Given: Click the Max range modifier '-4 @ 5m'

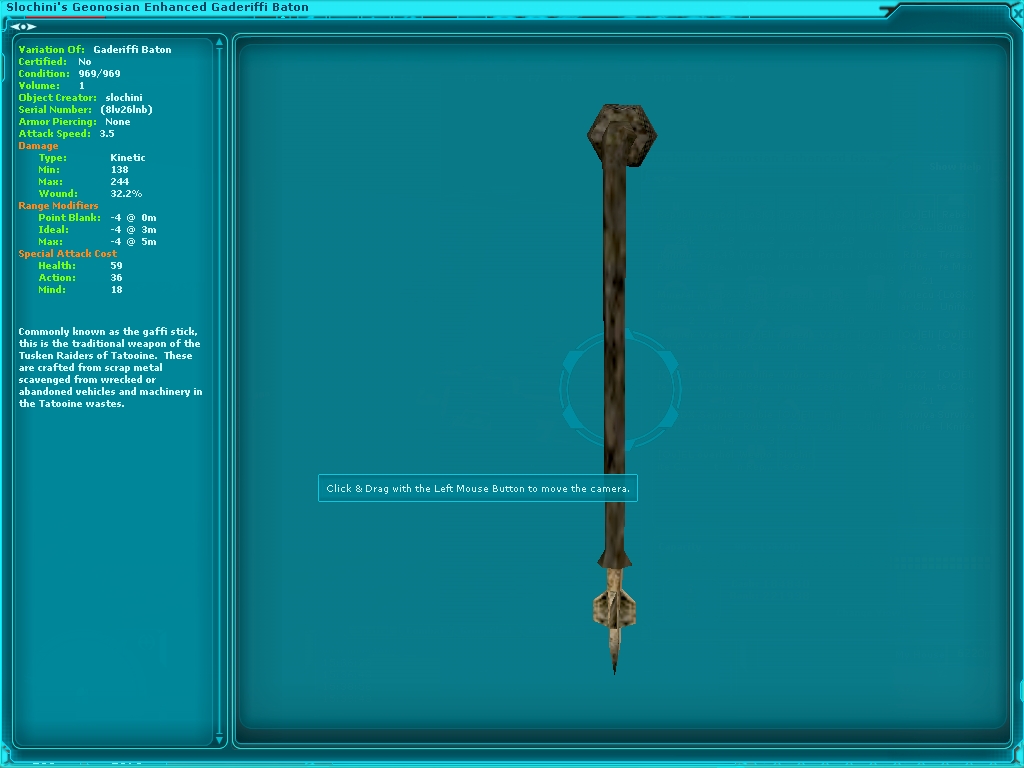Looking at the screenshot, I should coord(133,242).
